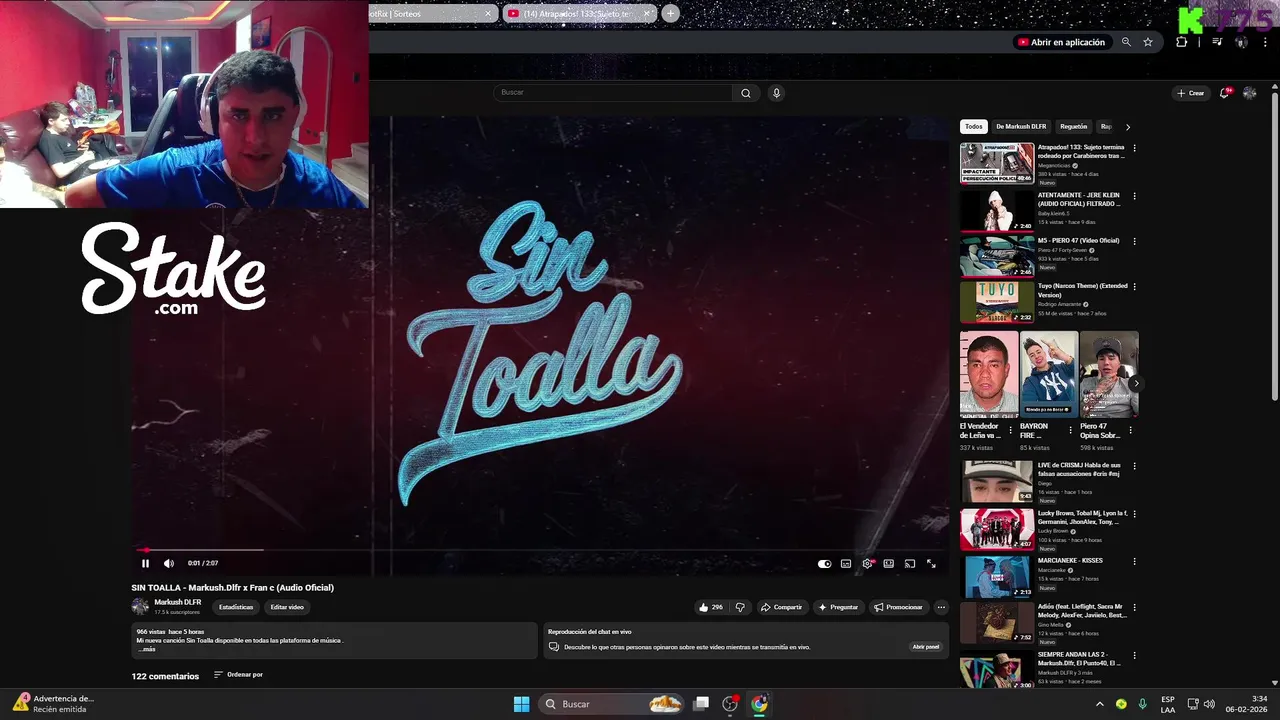
Task: Toggle the autoplay switch in player
Action: pyautogui.click(x=824, y=564)
